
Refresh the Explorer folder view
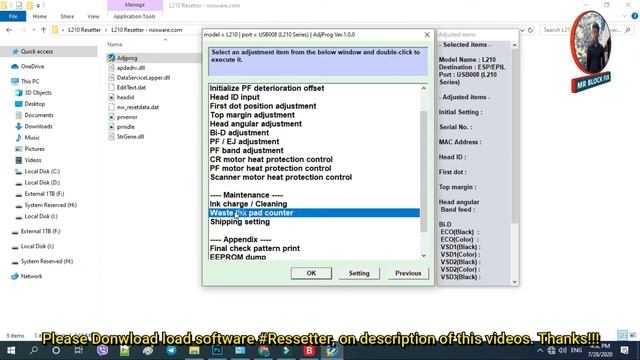point(531,30)
